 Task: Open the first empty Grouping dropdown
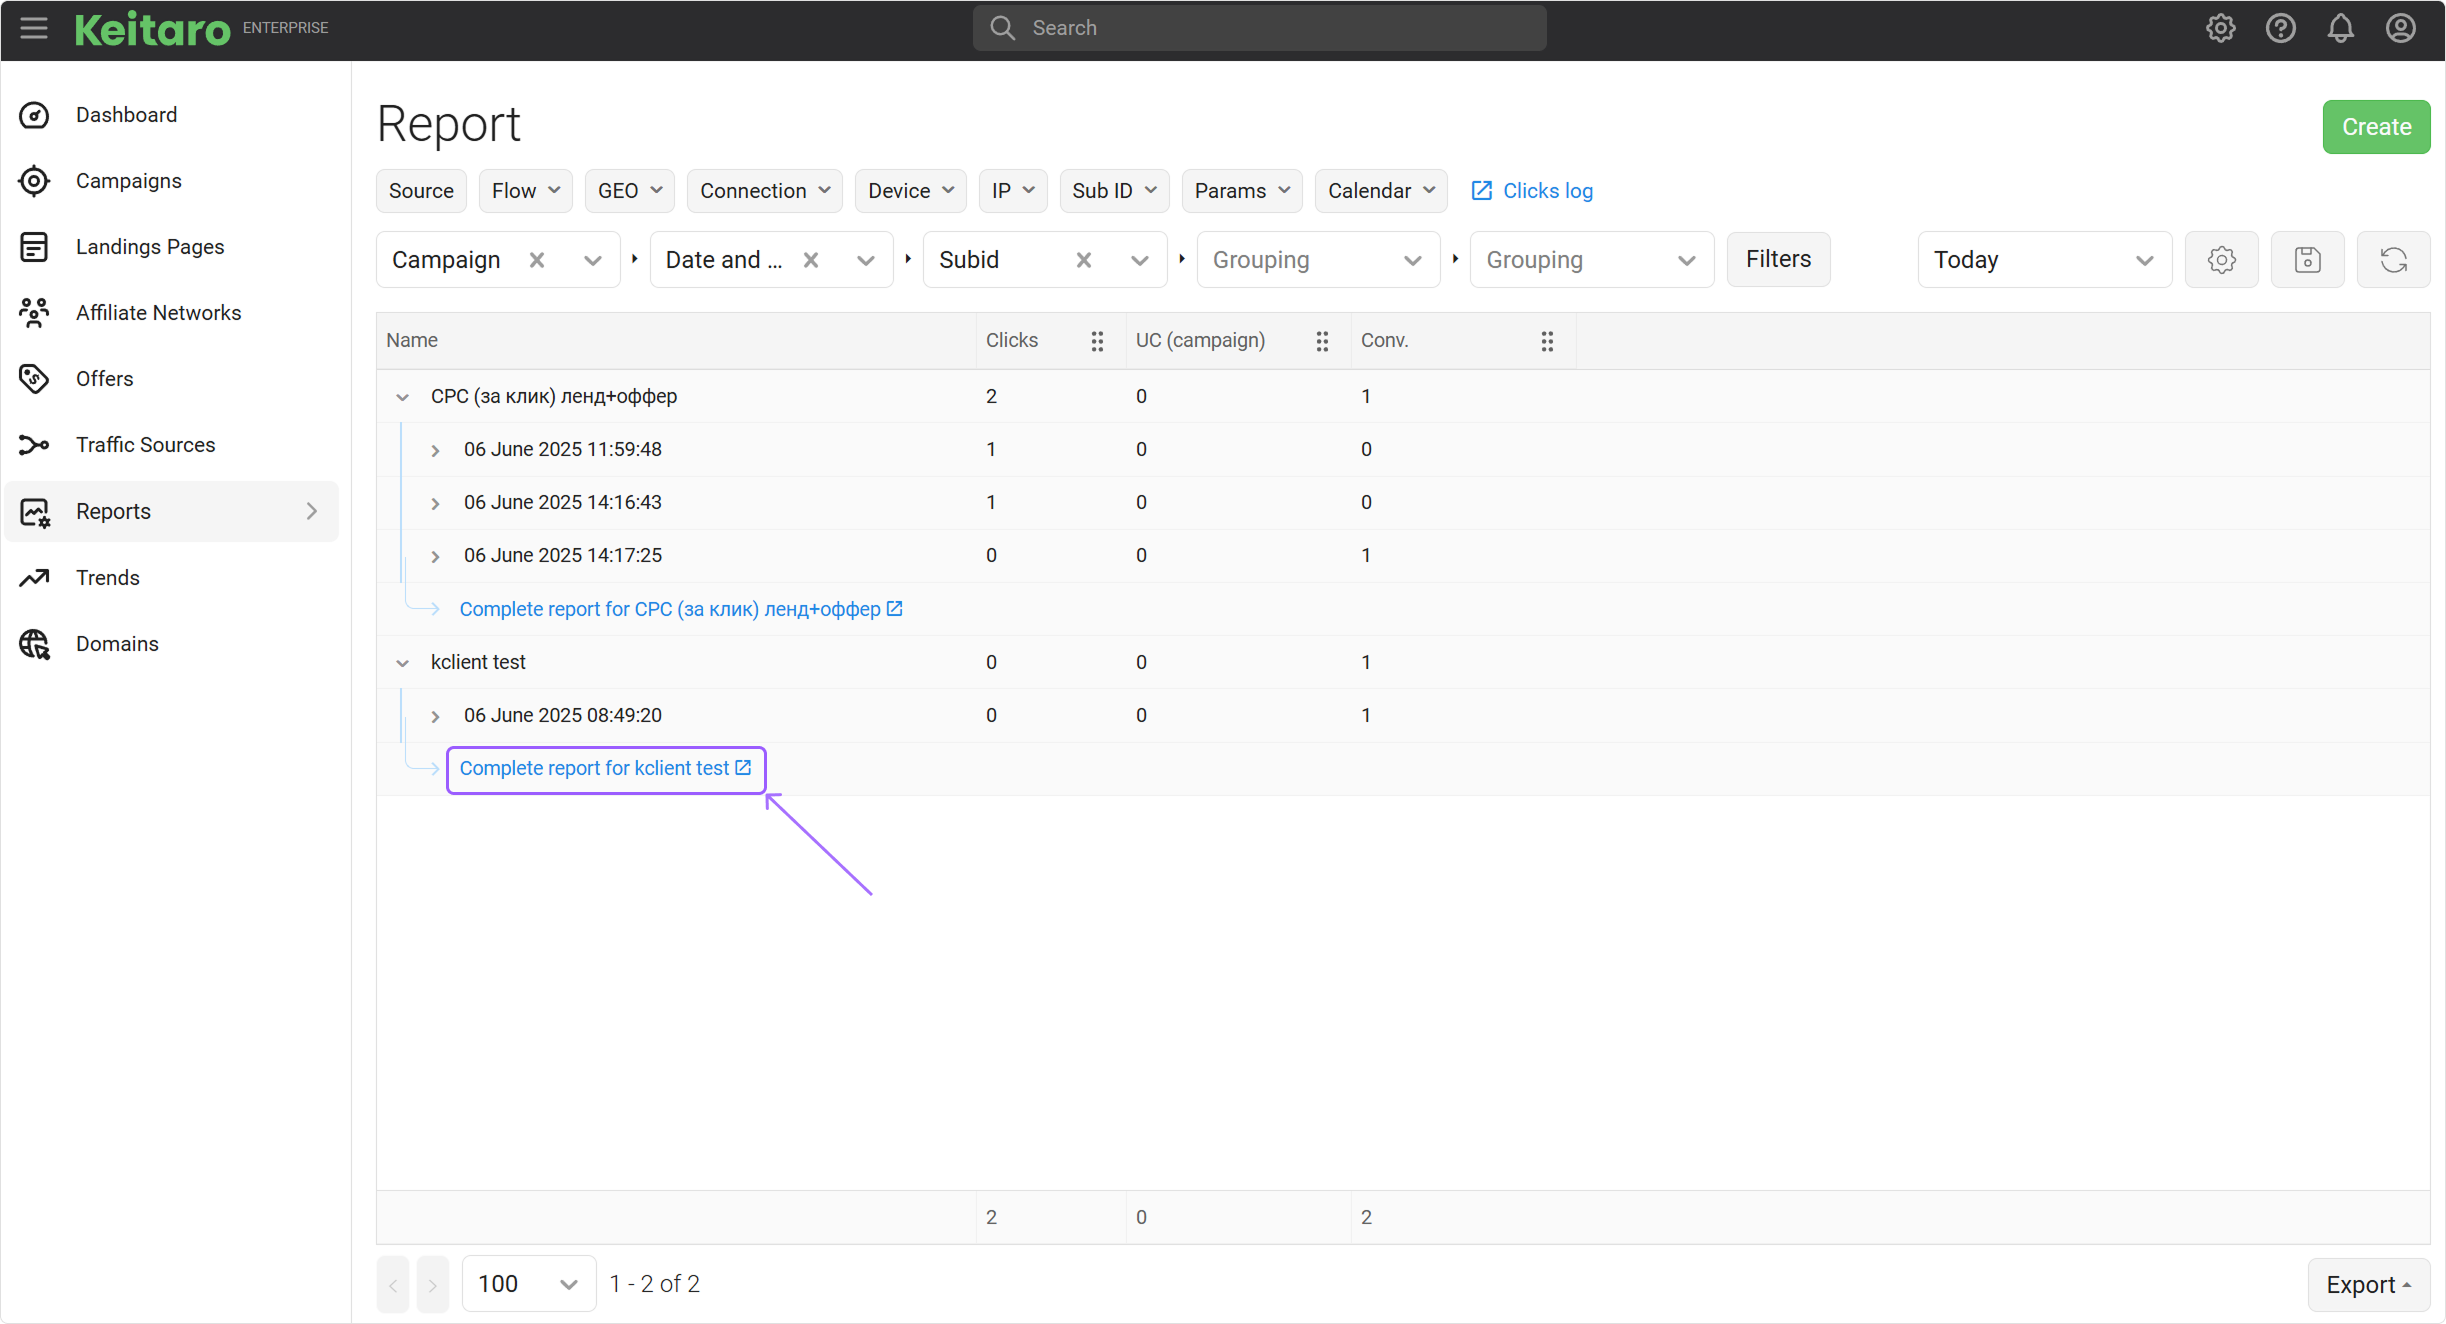pyautogui.click(x=1318, y=260)
